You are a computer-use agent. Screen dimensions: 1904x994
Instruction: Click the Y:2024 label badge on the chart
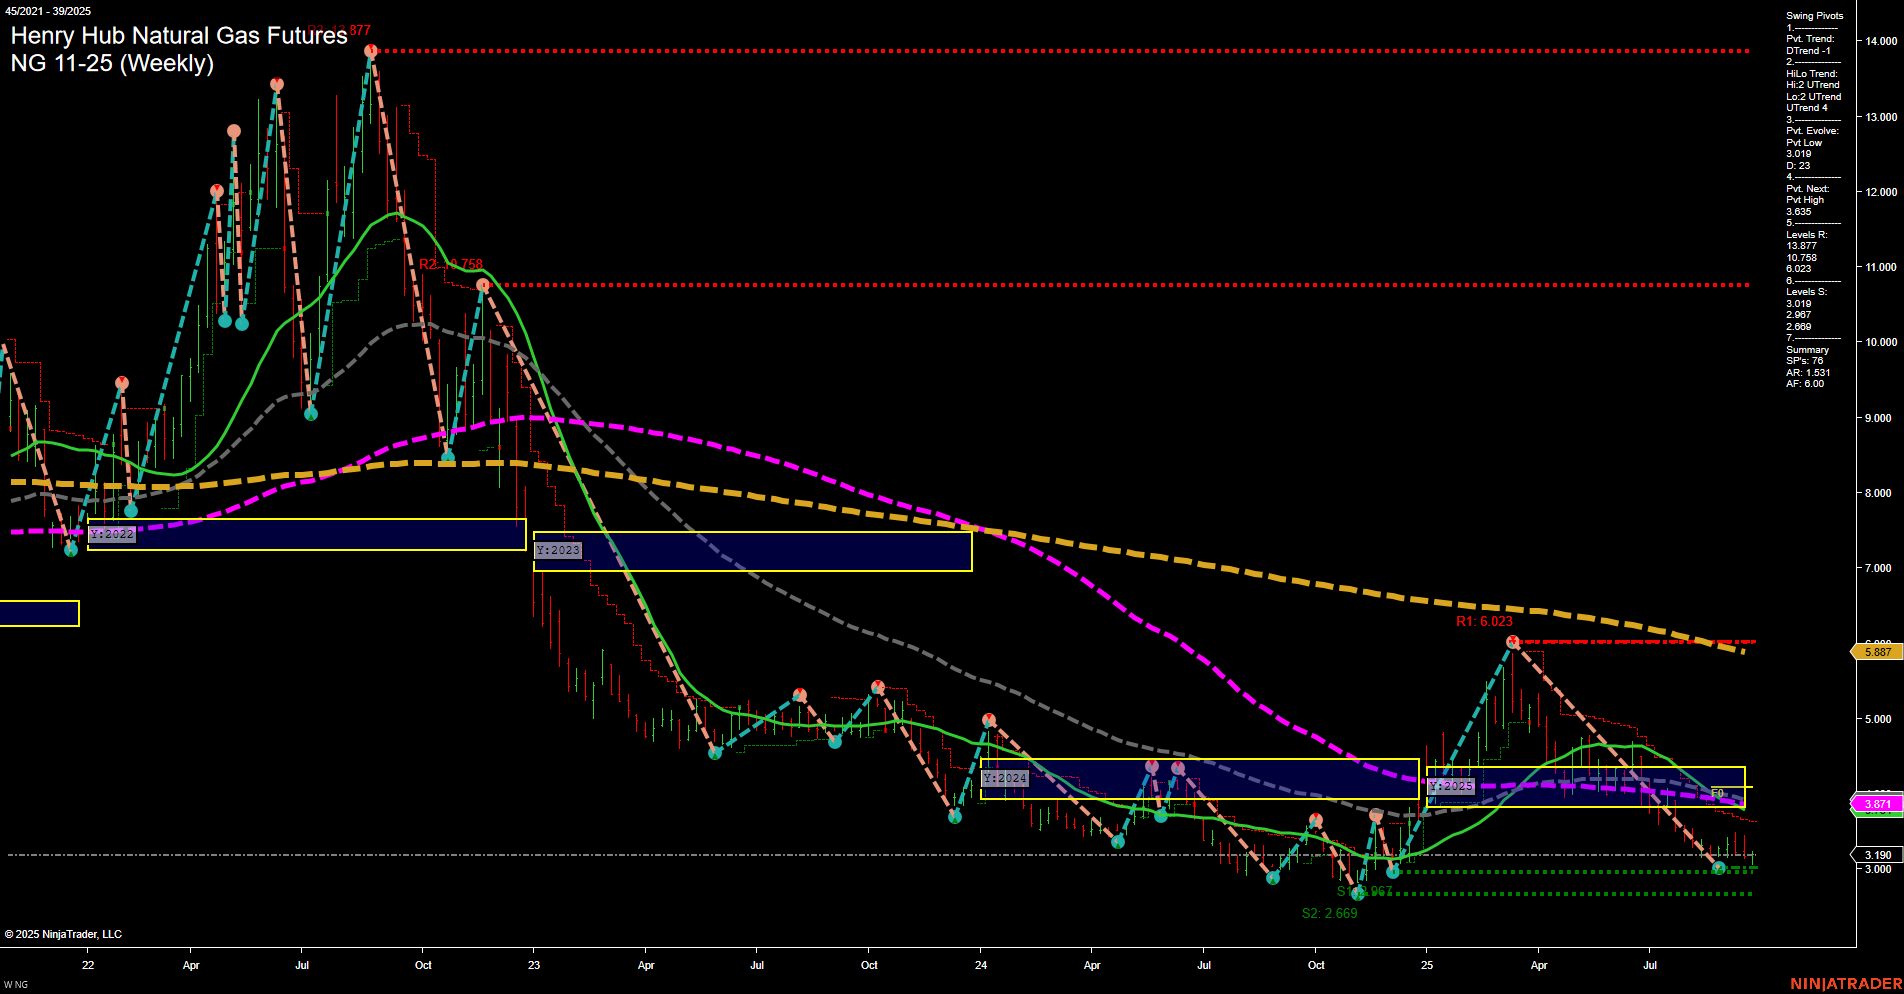(1003, 777)
